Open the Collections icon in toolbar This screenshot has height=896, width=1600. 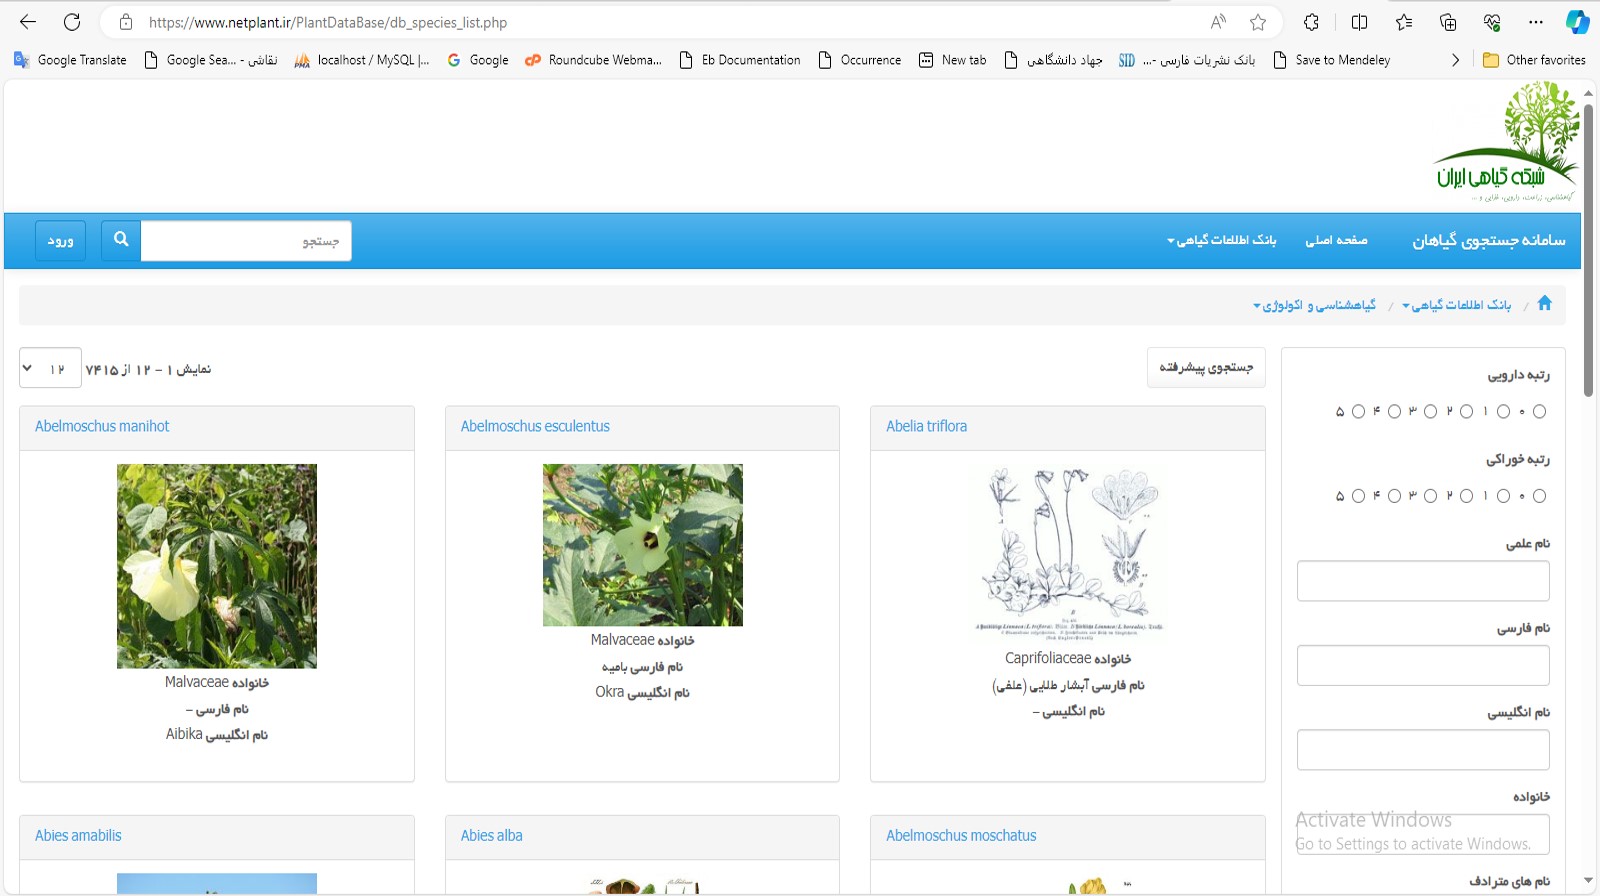[x=1448, y=22]
